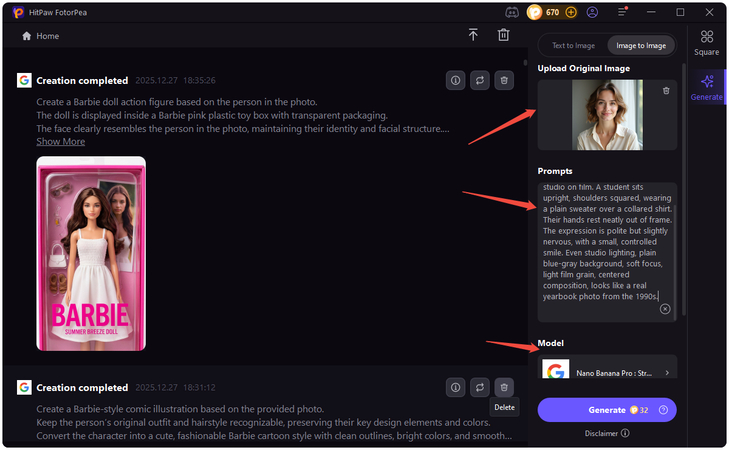The image size is (729, 450).
Task: Clear the prompt text with the X icon
Action: [665, 309]
